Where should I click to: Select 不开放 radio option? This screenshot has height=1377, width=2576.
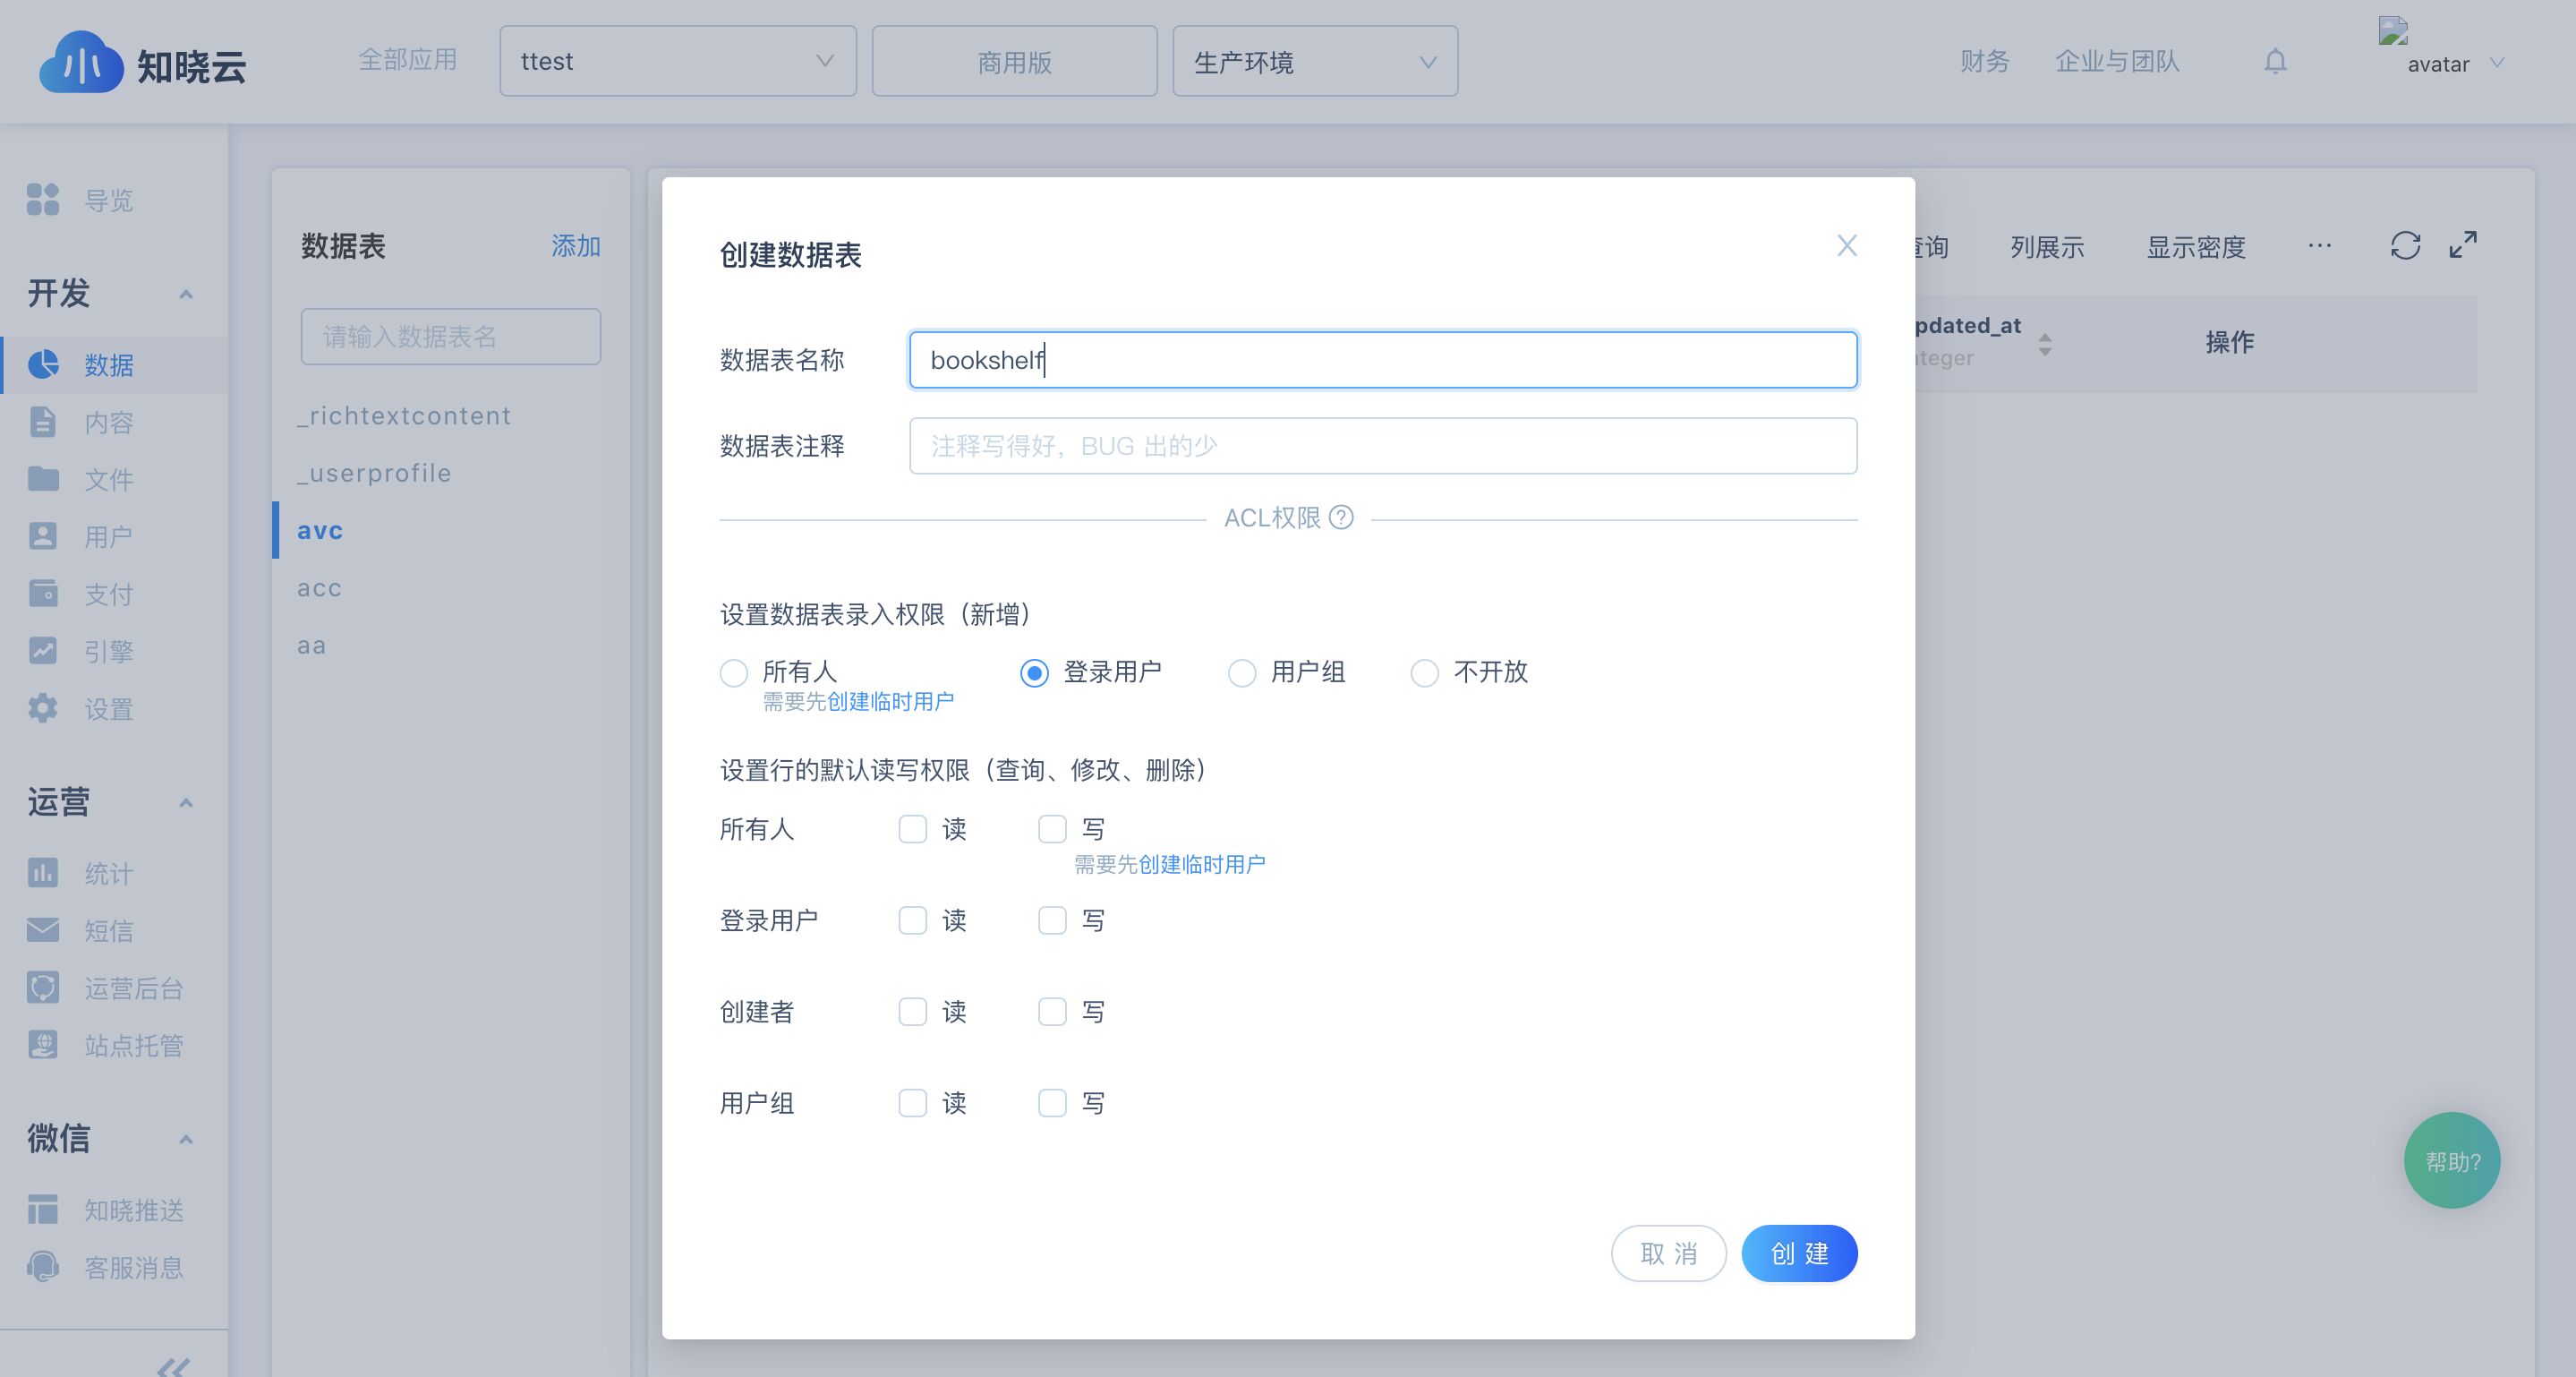(1425, 673)
